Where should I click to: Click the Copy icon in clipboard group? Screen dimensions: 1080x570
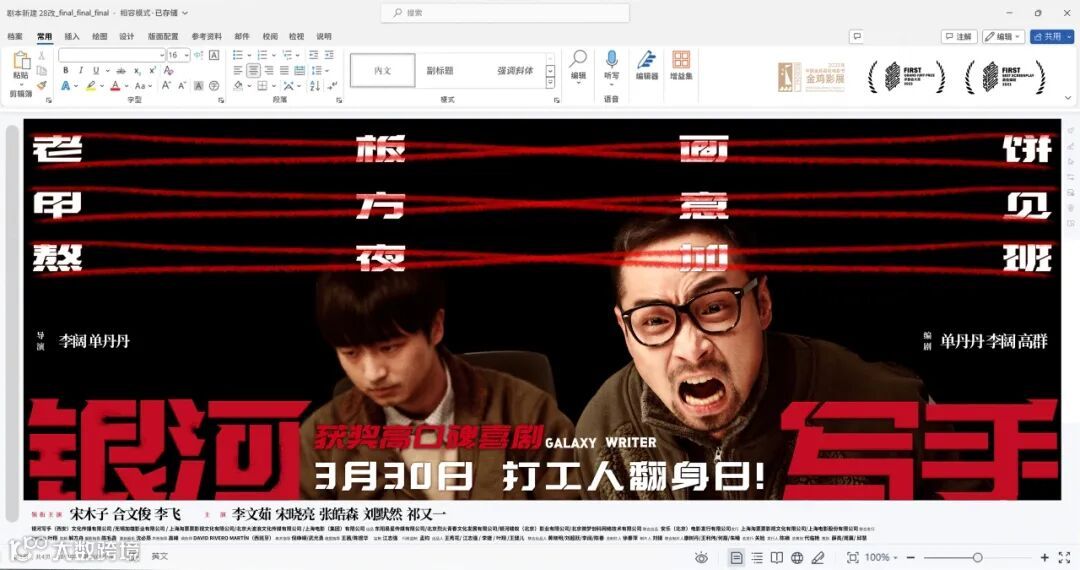[41, 70]
